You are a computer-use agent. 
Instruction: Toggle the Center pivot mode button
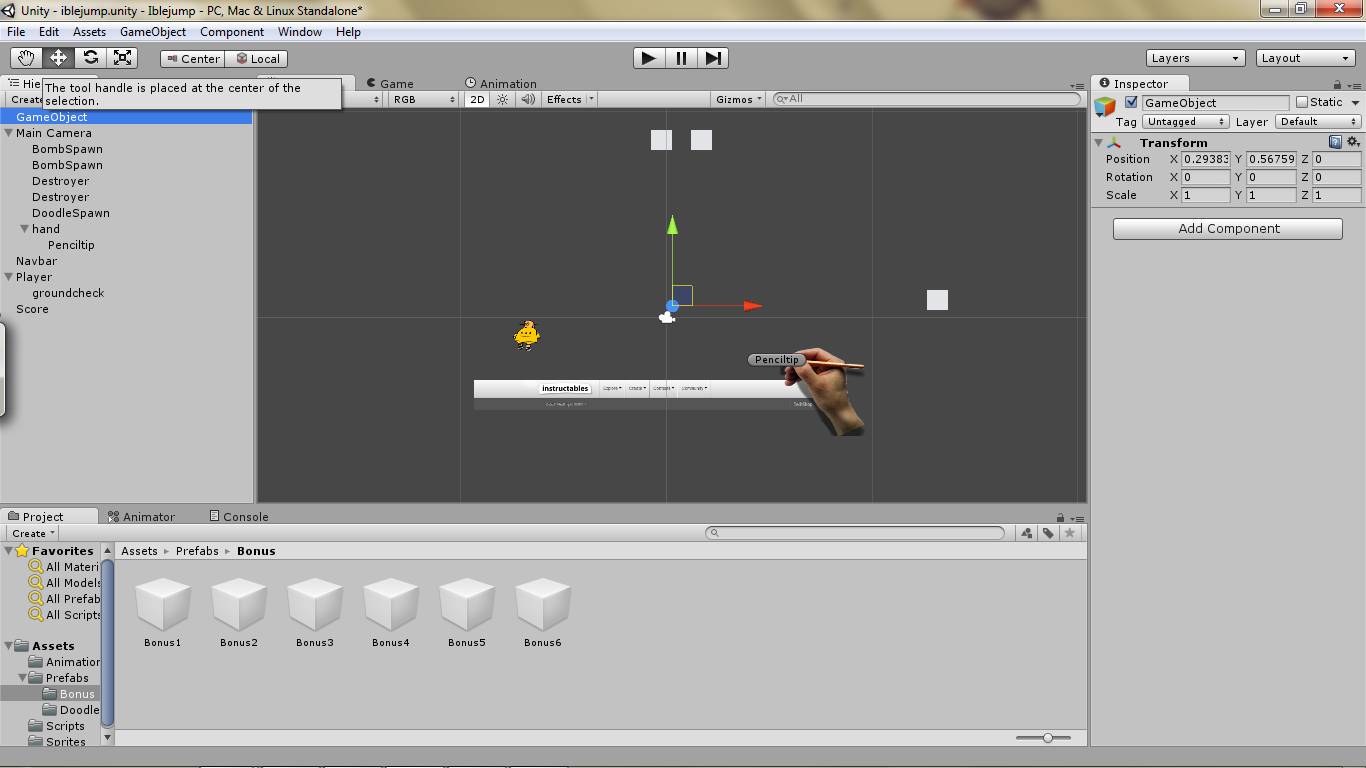coord(193,59)
